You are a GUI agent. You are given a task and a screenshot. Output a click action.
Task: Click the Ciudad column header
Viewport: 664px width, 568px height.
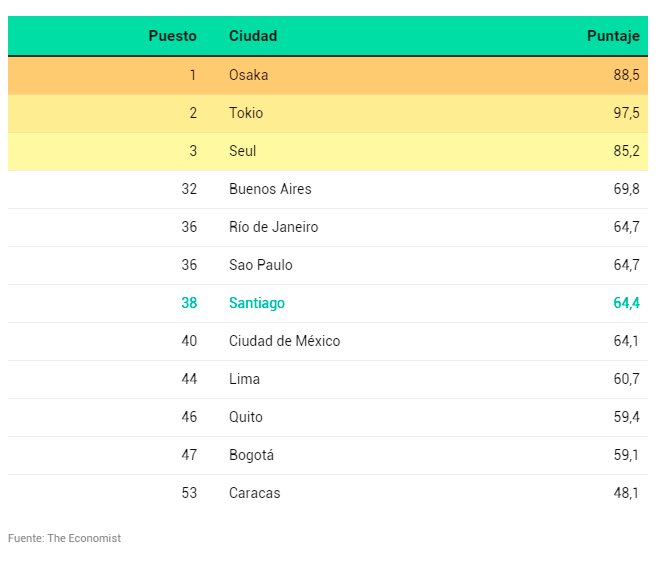253,36
